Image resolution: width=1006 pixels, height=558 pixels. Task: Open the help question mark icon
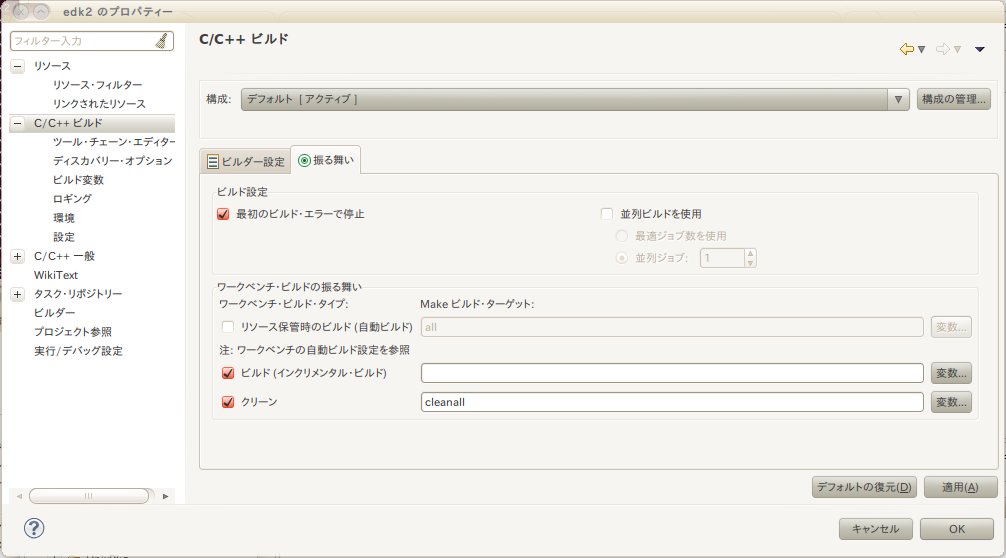[34, 528]
